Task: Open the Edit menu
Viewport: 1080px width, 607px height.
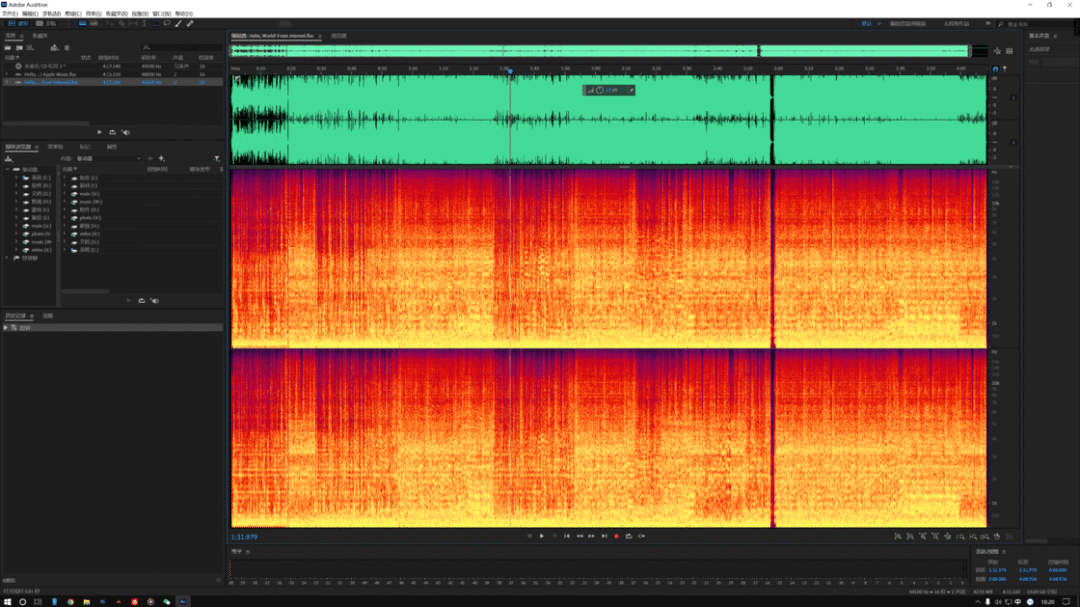Action: click(30, 14)
